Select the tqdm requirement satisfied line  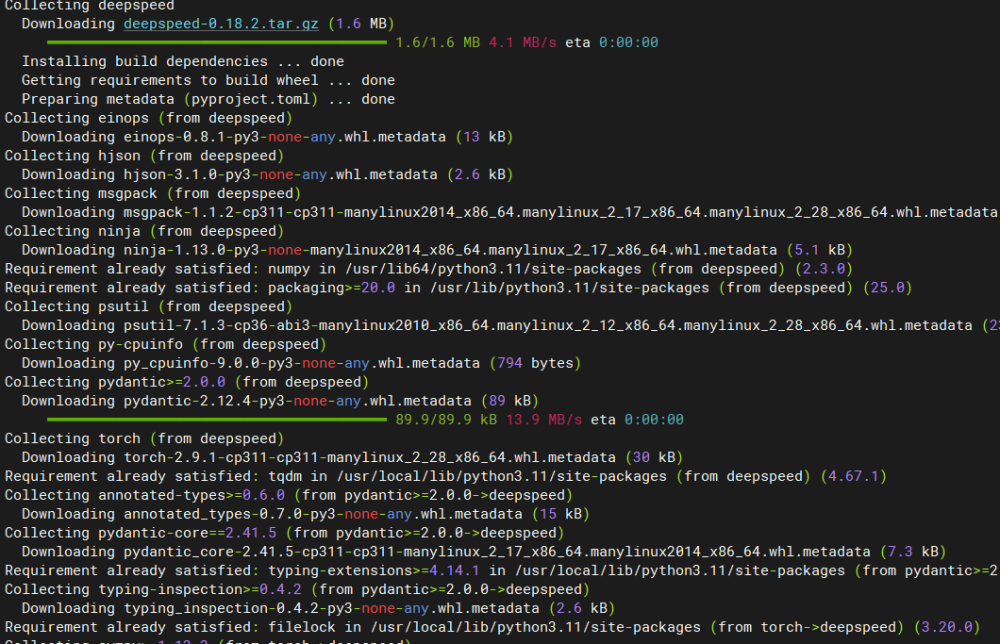300,476
